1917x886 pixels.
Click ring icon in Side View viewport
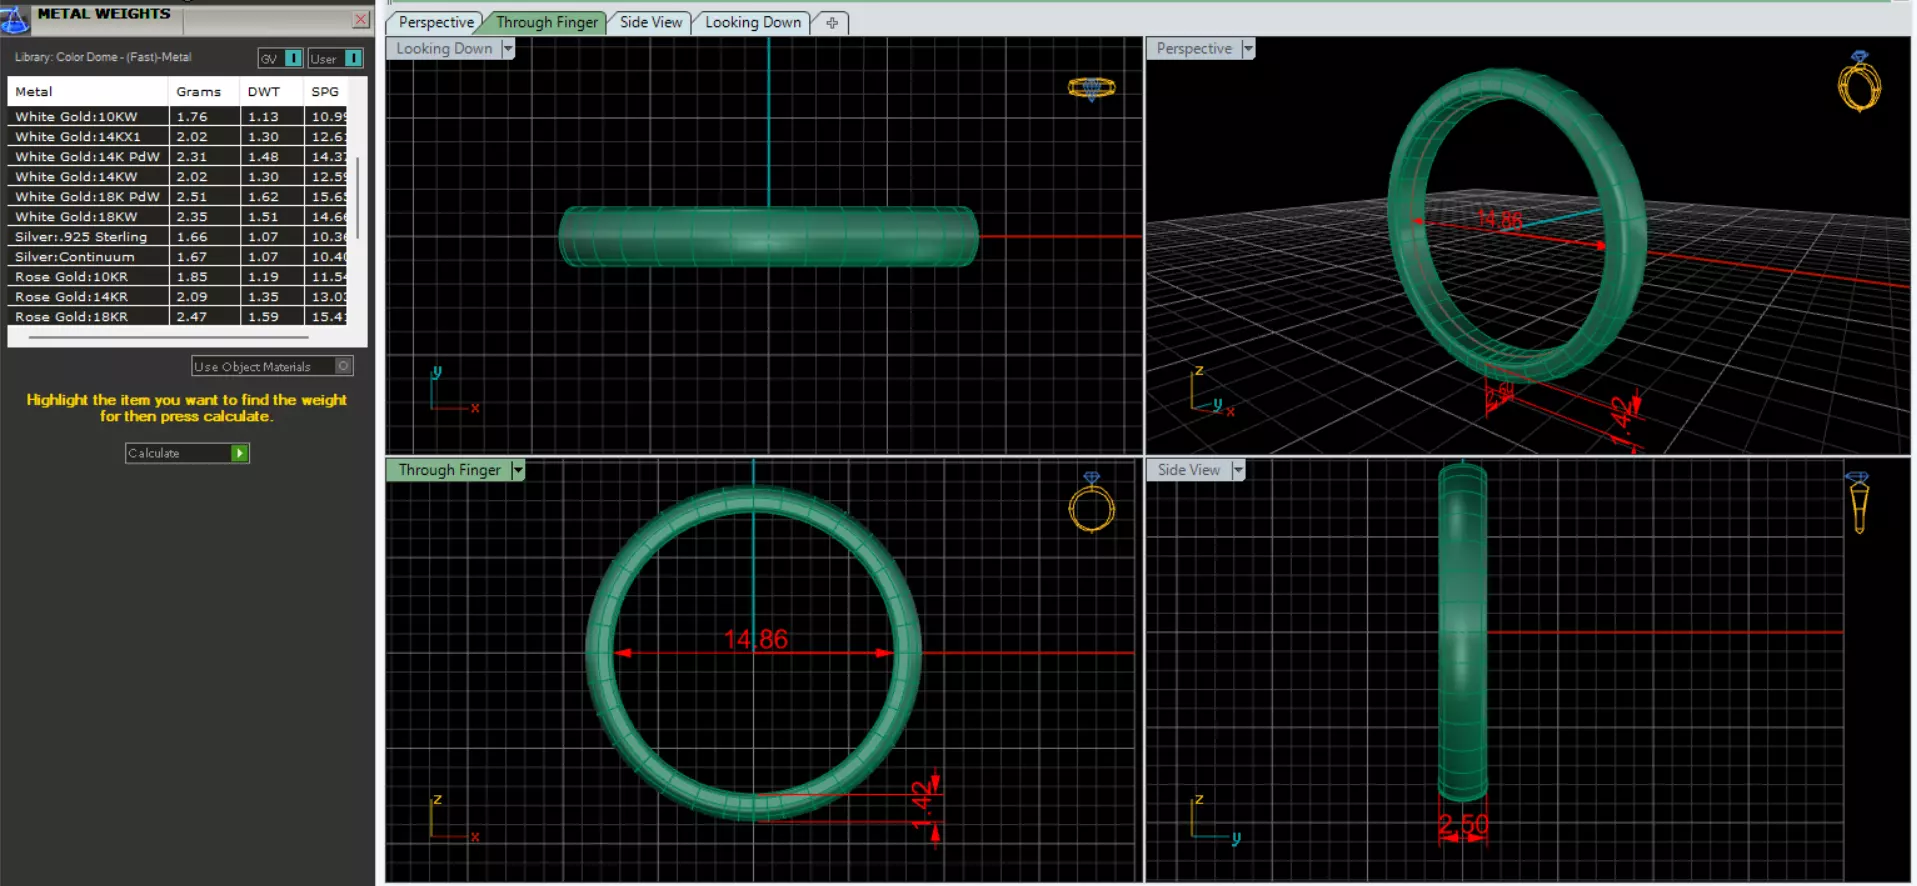(1858, 502)
